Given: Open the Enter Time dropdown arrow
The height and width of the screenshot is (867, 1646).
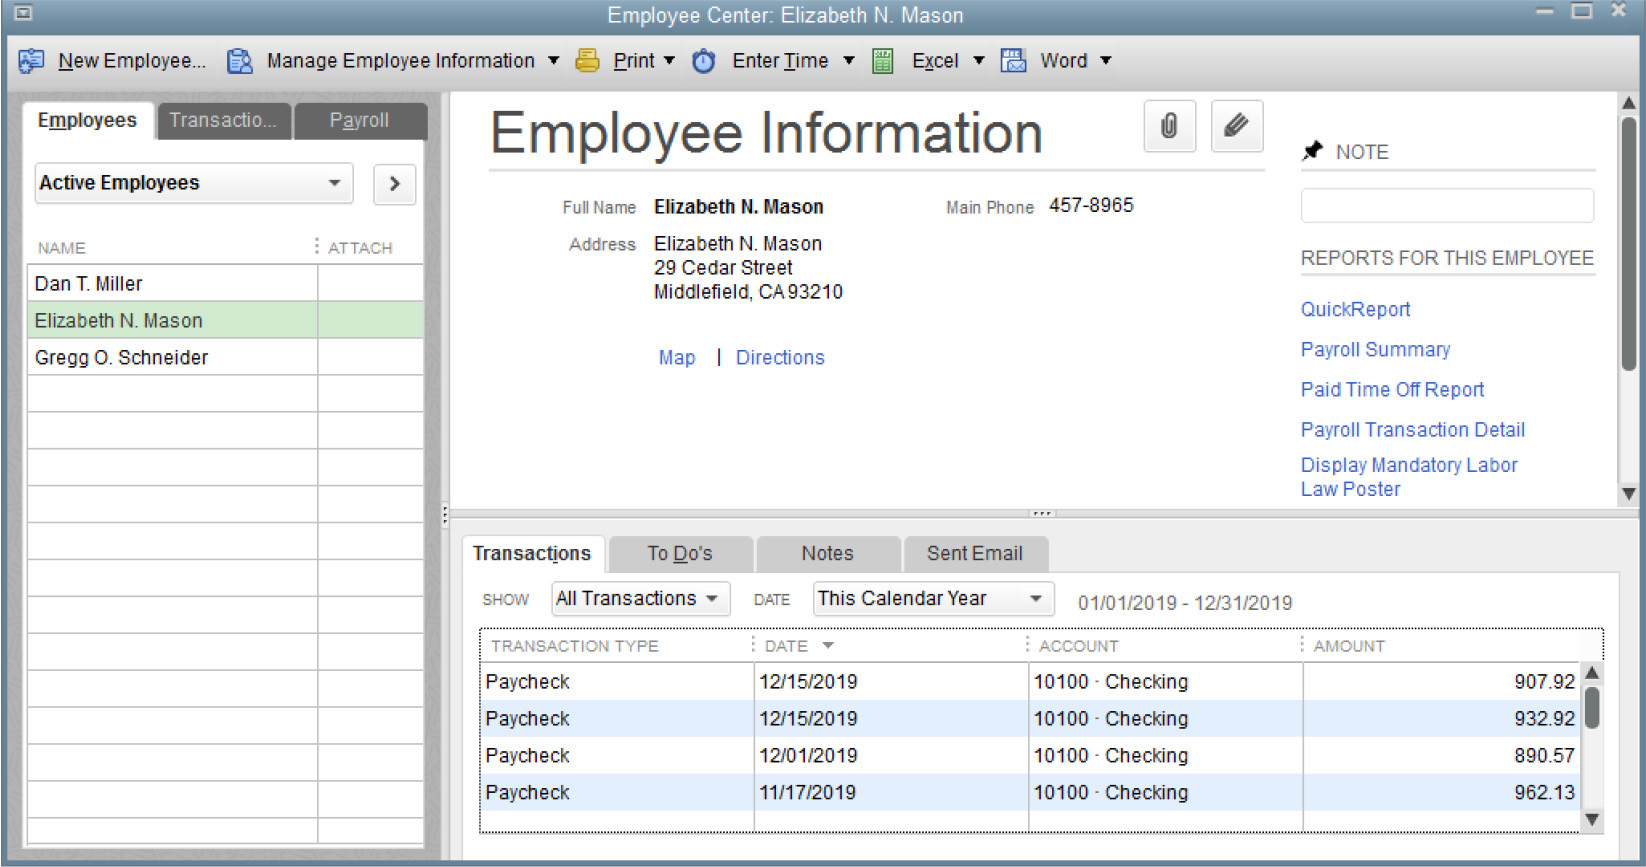Looking at the screenshot, I should [x=849, y=61].
